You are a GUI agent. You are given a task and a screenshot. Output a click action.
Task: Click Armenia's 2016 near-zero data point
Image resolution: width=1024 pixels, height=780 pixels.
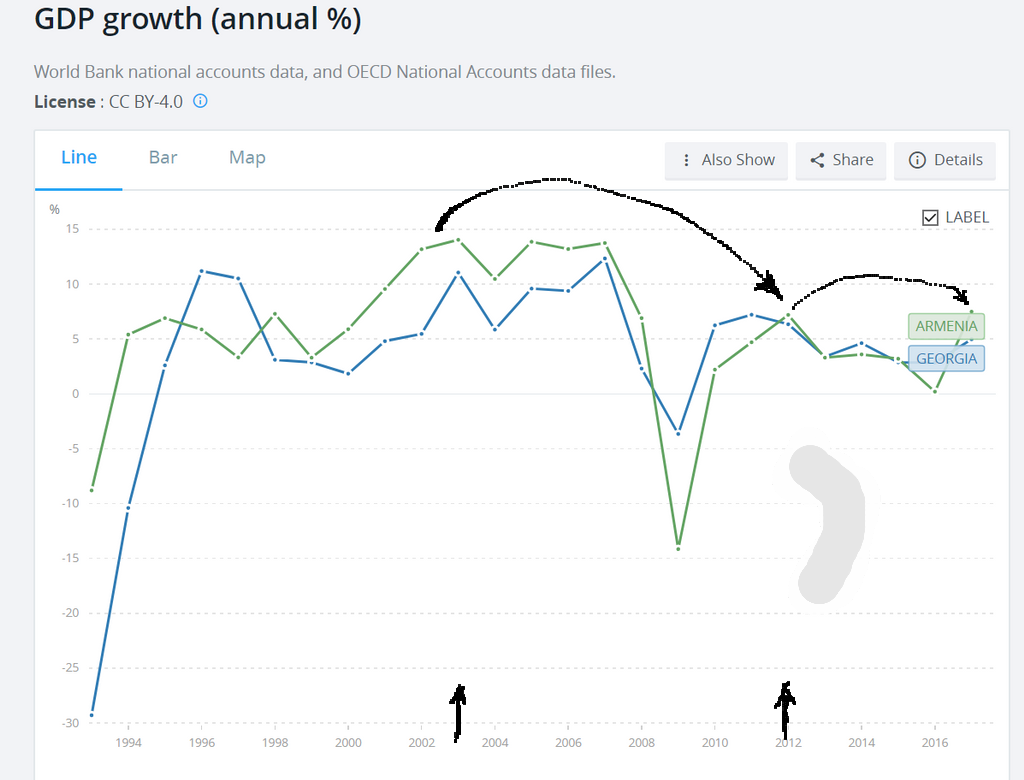click(934, 391)
